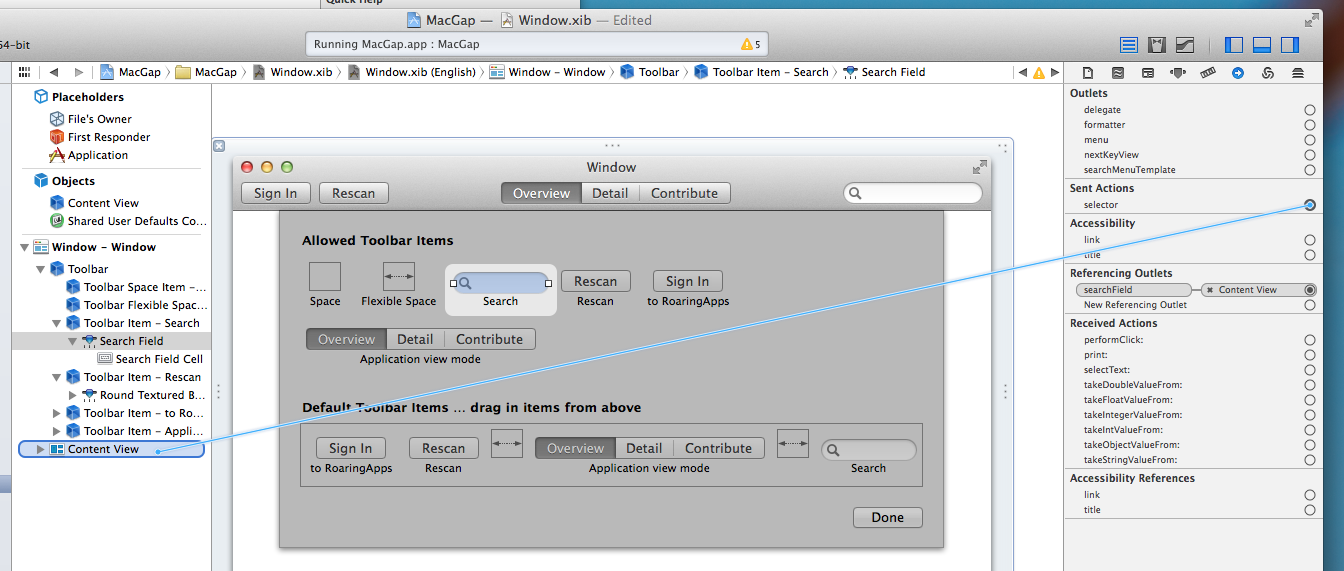This screenshot has width=1344, height=571.
Task: Remove searchField Content View connection x
Action: click(1210, 290)
